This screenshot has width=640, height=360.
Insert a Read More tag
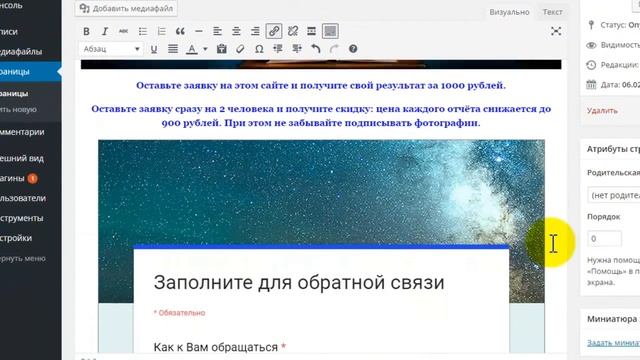pyautogui.click(x=311, y=31)
